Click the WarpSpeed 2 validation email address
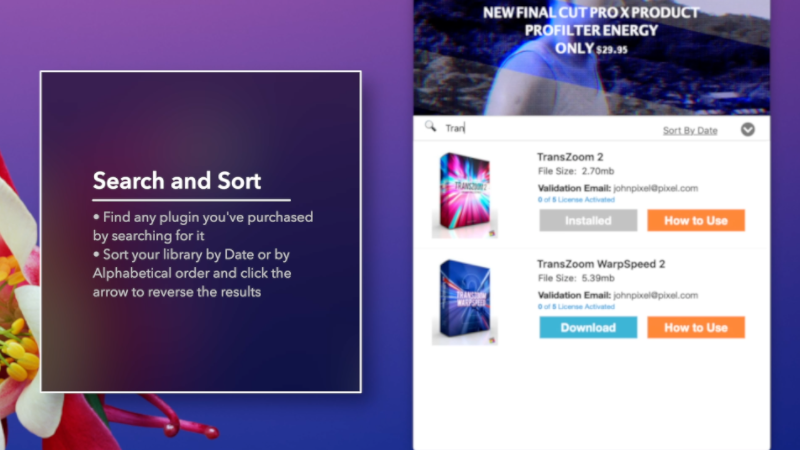Viewport: 800px width, 450px height. tap(656, 295)
